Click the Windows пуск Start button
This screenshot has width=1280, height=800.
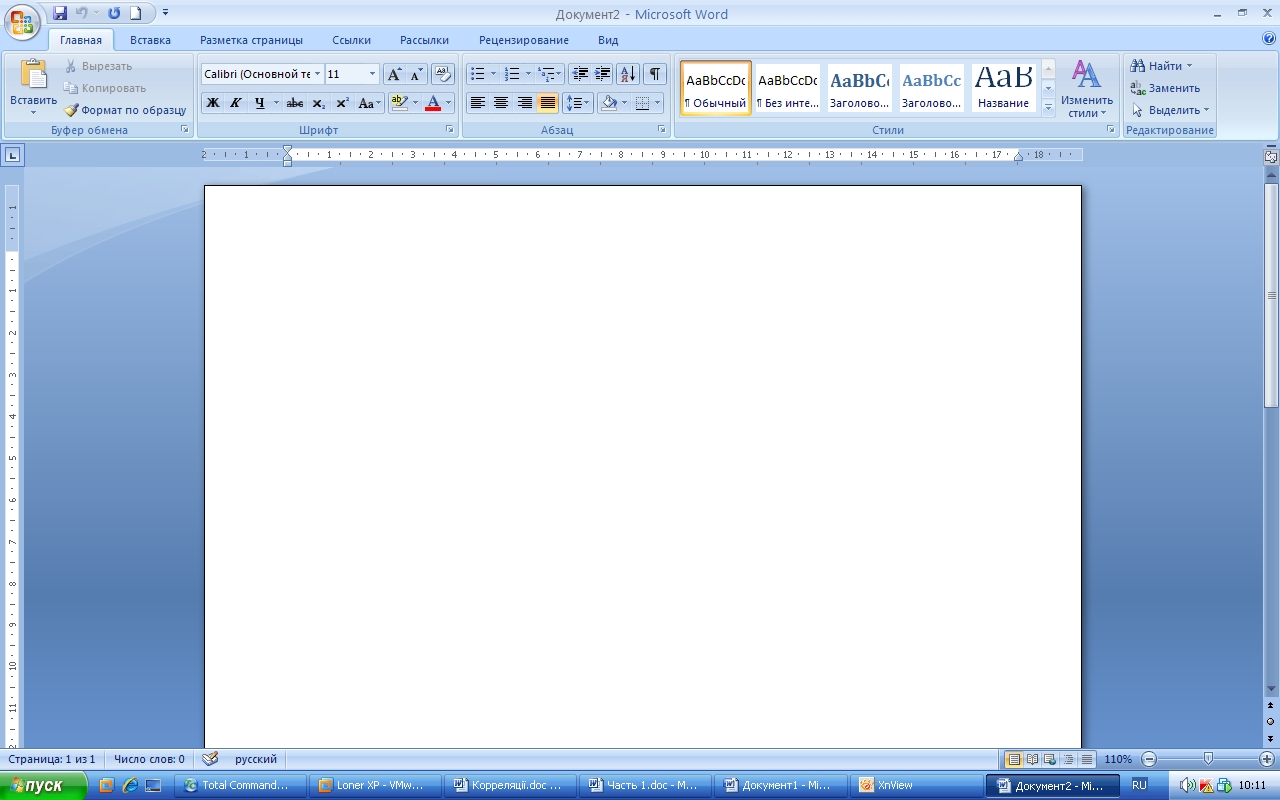point(44,786)
